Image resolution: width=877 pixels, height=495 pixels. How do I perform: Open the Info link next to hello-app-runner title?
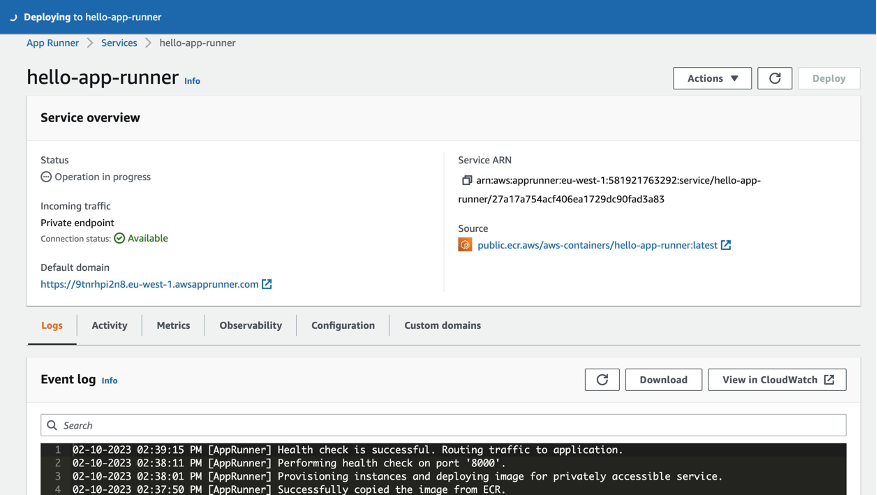192,81
